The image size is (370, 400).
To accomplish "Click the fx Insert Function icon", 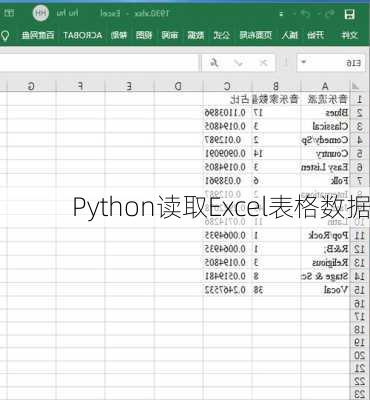I will 214,62.
